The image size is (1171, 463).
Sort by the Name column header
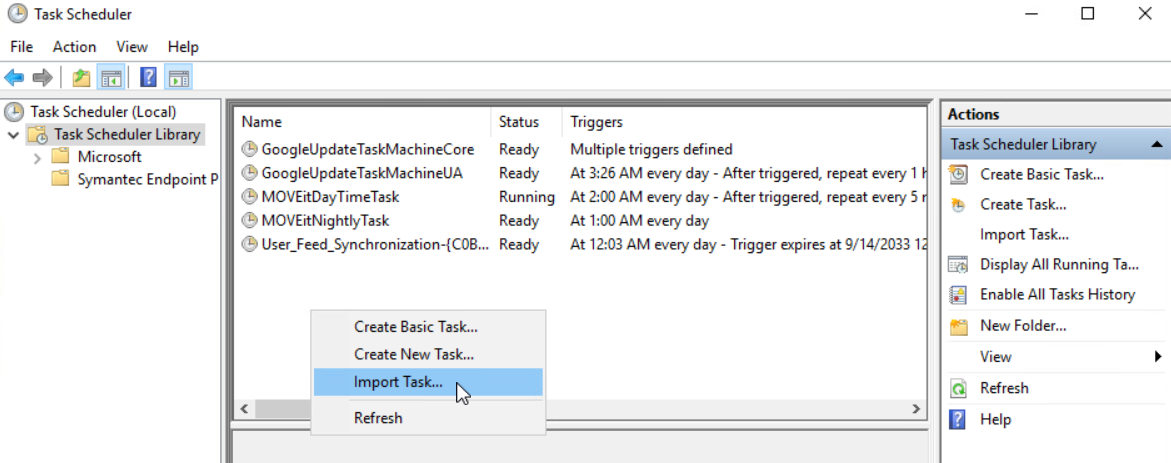pos(363,122)
